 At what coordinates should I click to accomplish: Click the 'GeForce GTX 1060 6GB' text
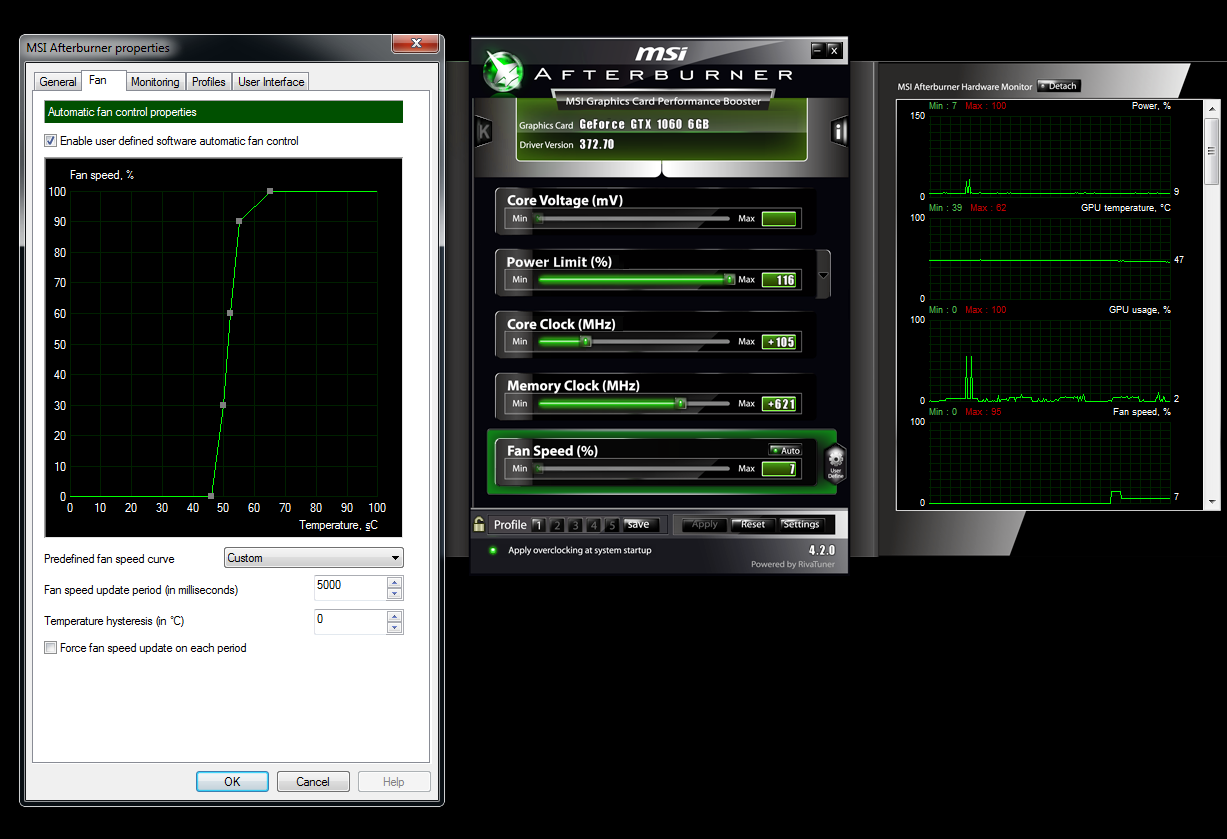(644, 125)
